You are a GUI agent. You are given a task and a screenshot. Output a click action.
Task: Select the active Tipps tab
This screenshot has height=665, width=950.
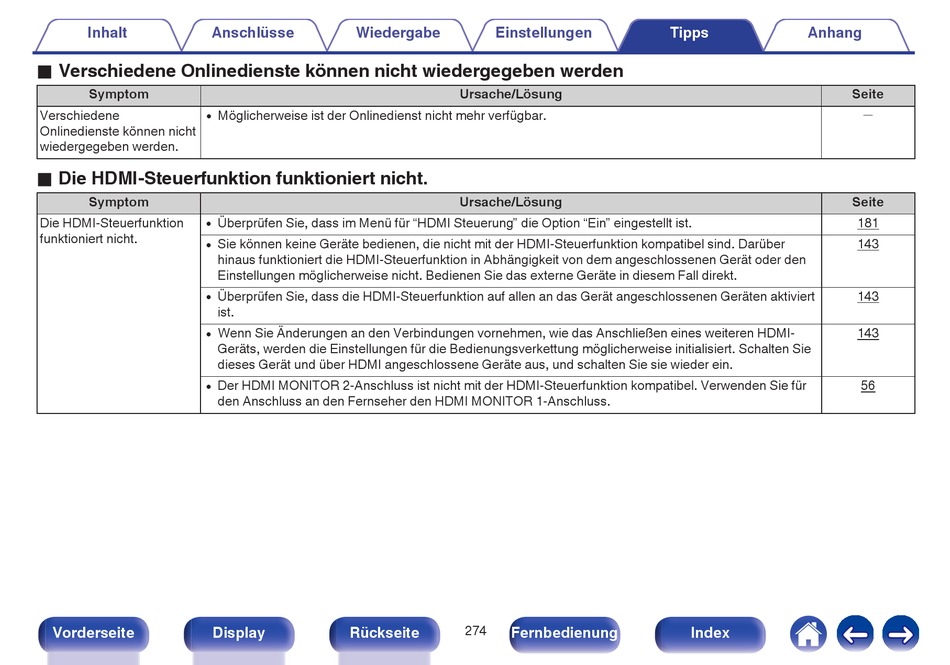[x=689, y=33]
